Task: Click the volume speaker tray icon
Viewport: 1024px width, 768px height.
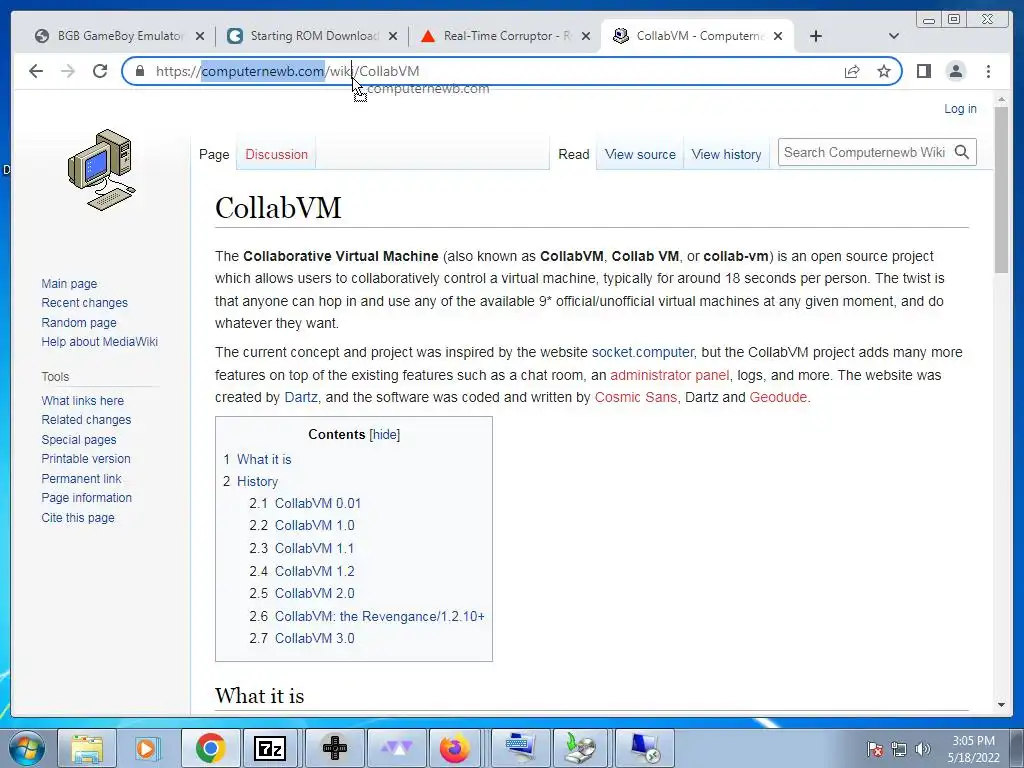Action: tap(922, 749)
